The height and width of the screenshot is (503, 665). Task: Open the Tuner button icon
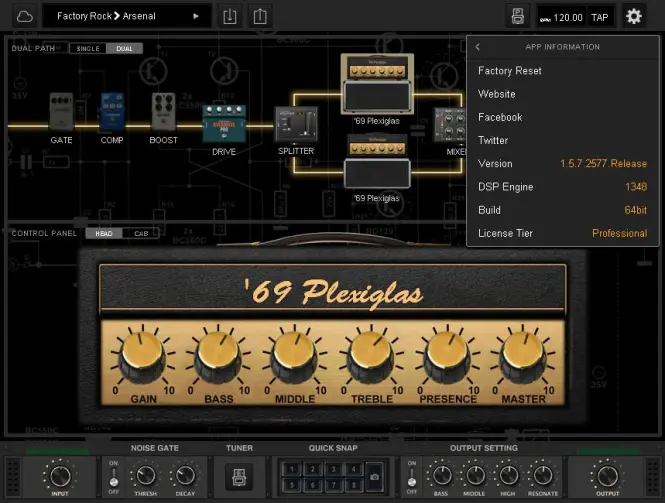coord(239,476)
